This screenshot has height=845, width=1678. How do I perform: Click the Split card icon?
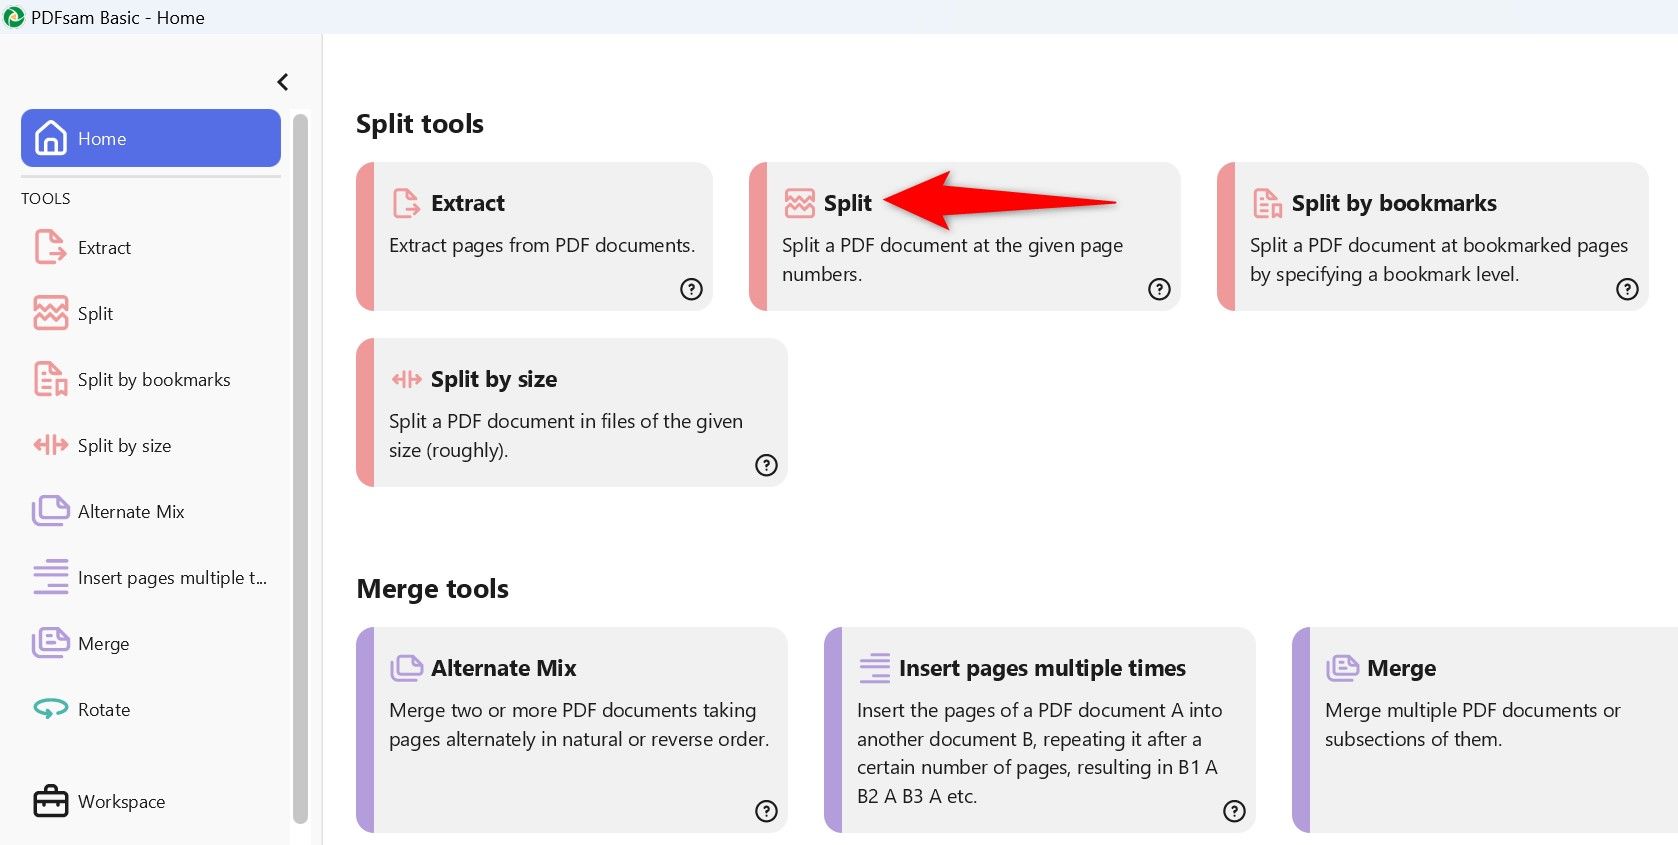click(x=799, y=203)
